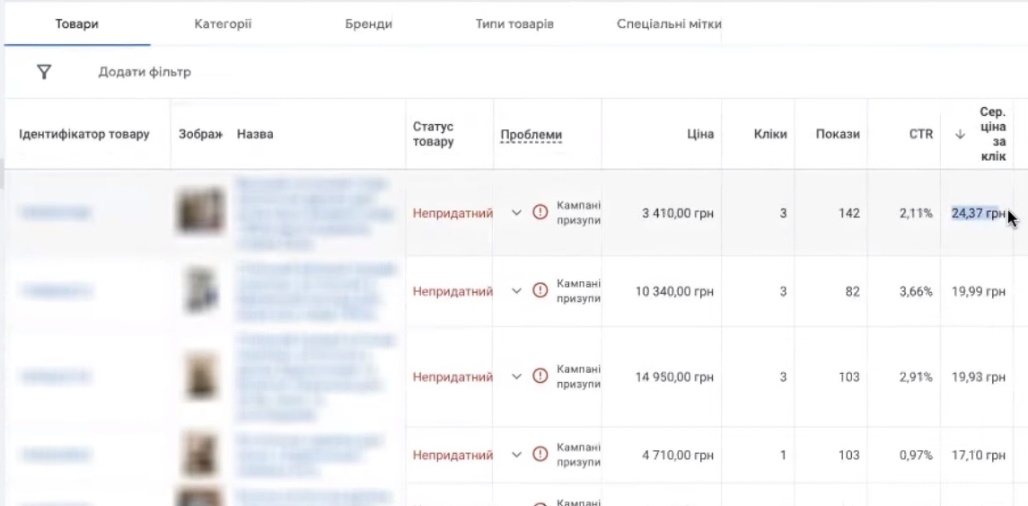Click the warning icon in 10 340,00 грн row

[540, 291]
